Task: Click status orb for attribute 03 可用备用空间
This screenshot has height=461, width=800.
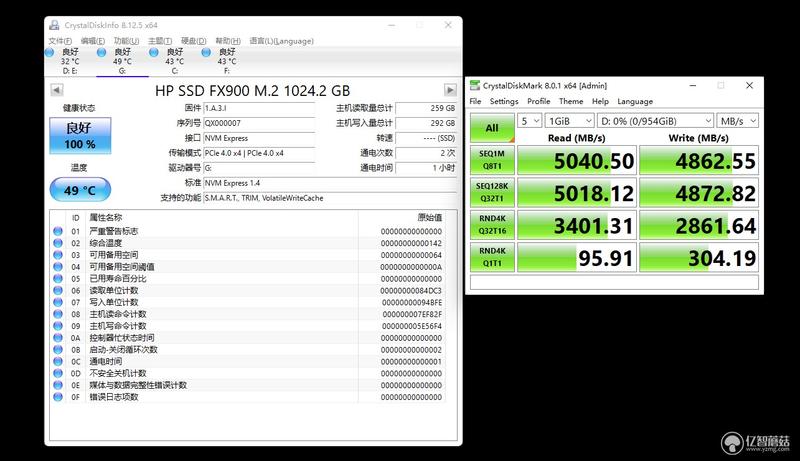Action: 58,255
